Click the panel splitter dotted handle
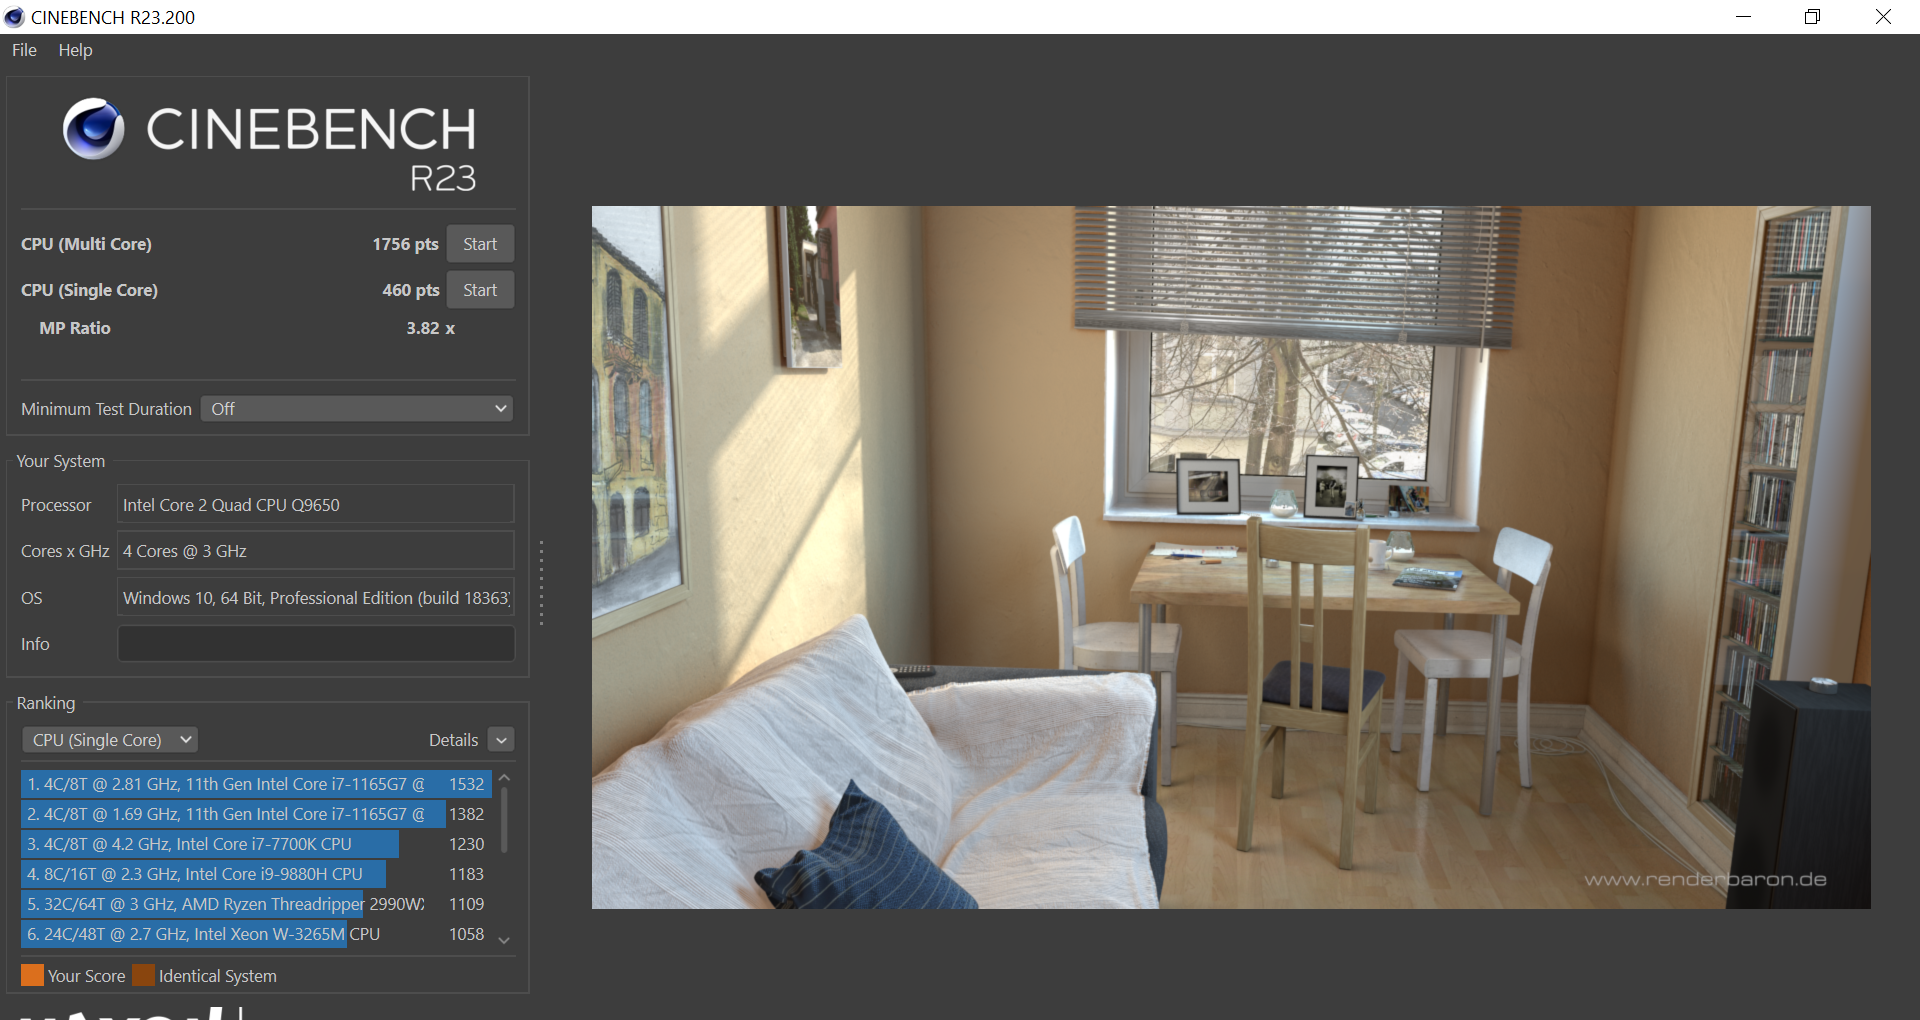Screen dimensions: 1920x1020 [541, 583]
